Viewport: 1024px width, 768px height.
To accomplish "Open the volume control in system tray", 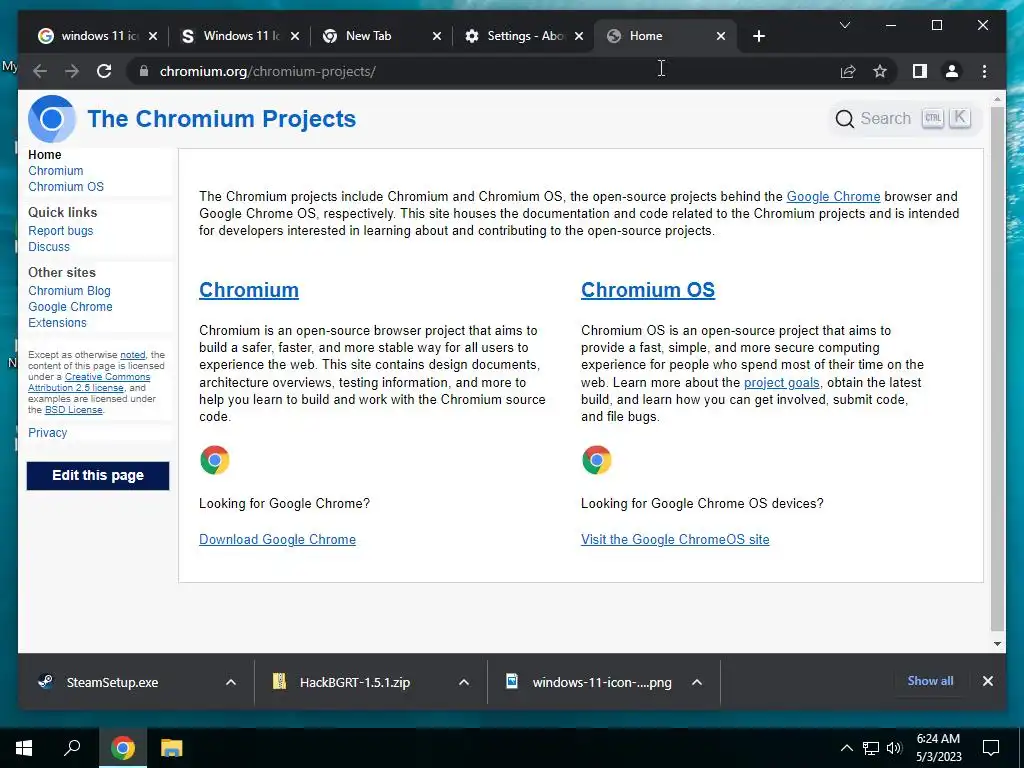I will 894,748.
